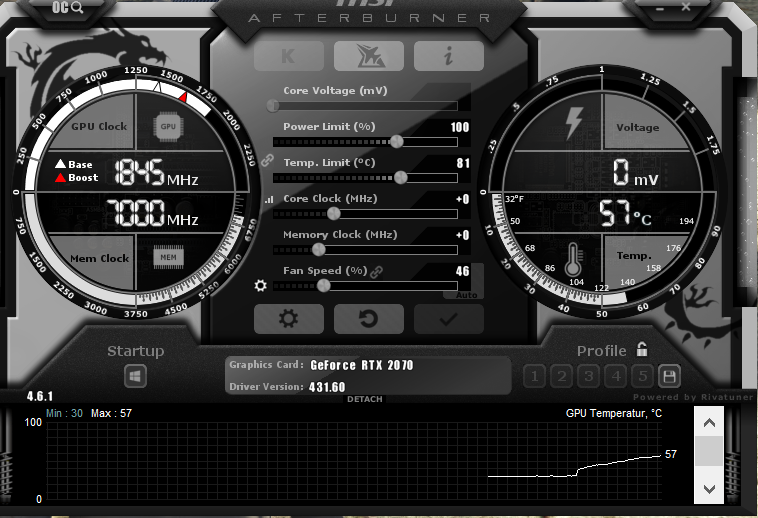The width and height of the screenshot is (758, 518).
Task: Click the MEM chip icon in gauge
Action: 168,258
